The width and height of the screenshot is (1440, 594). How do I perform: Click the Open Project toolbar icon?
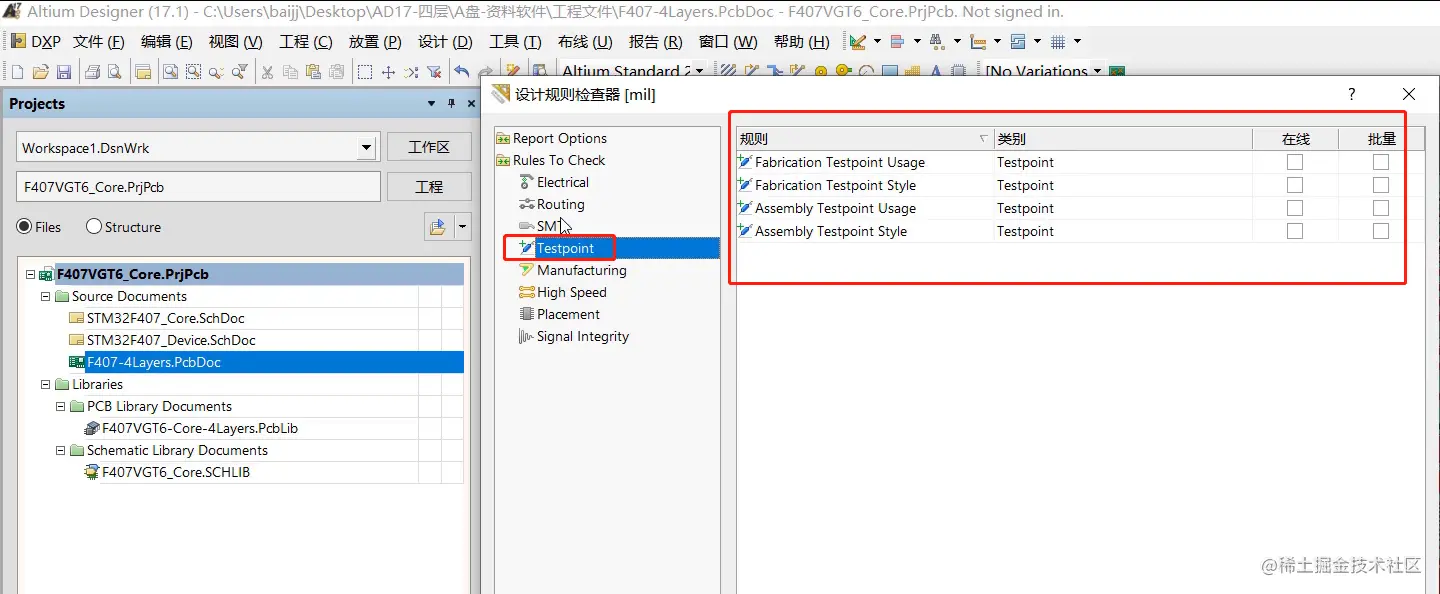[143, 72]
